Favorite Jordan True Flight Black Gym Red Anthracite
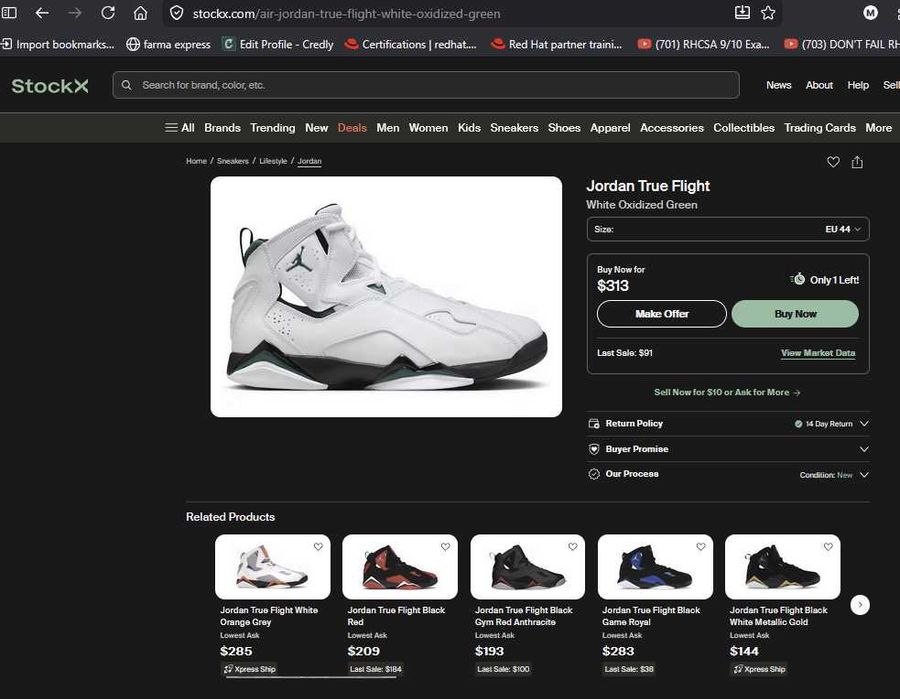This screenshot has height=699, width=900. [x=573, y=546]
